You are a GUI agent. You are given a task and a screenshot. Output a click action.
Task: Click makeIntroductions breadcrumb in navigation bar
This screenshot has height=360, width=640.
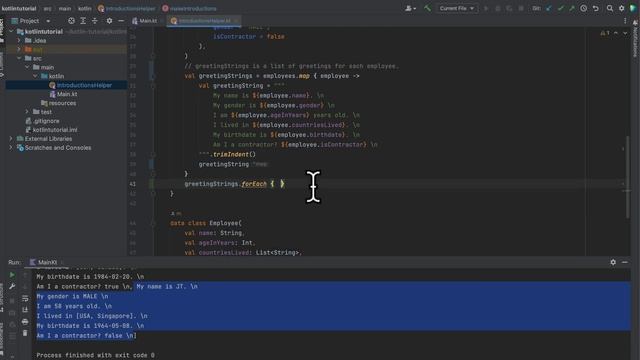[190, 8]
